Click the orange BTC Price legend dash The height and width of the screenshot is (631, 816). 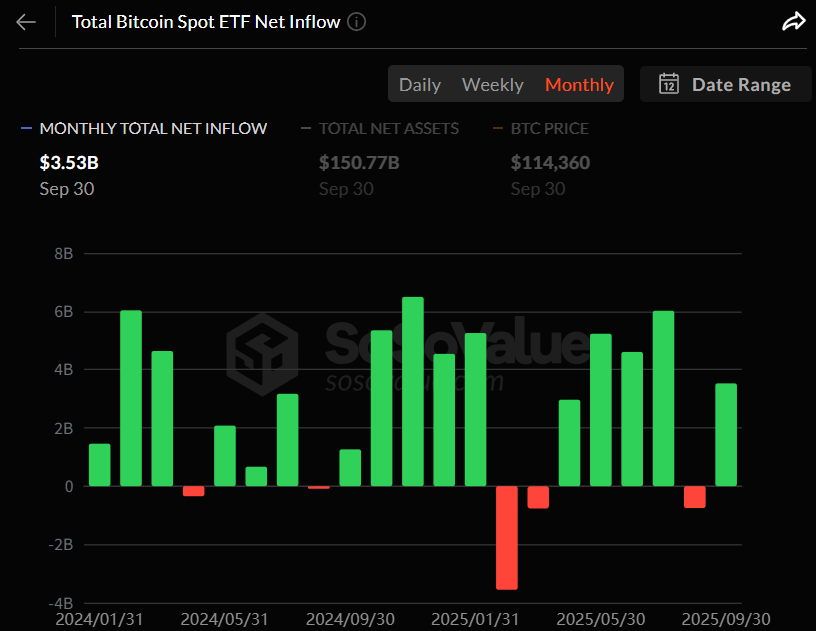498,128
